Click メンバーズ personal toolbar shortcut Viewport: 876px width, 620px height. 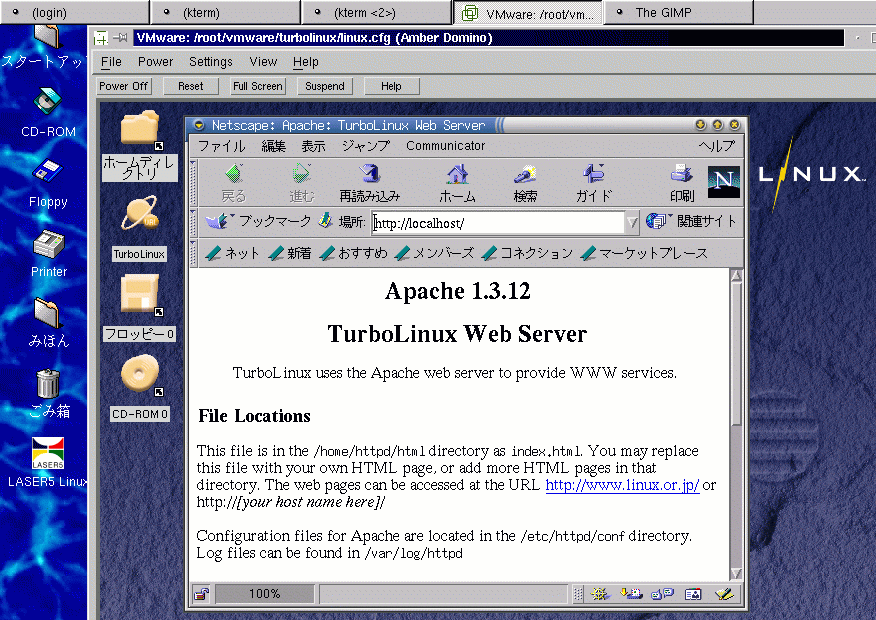pos(434,253)
